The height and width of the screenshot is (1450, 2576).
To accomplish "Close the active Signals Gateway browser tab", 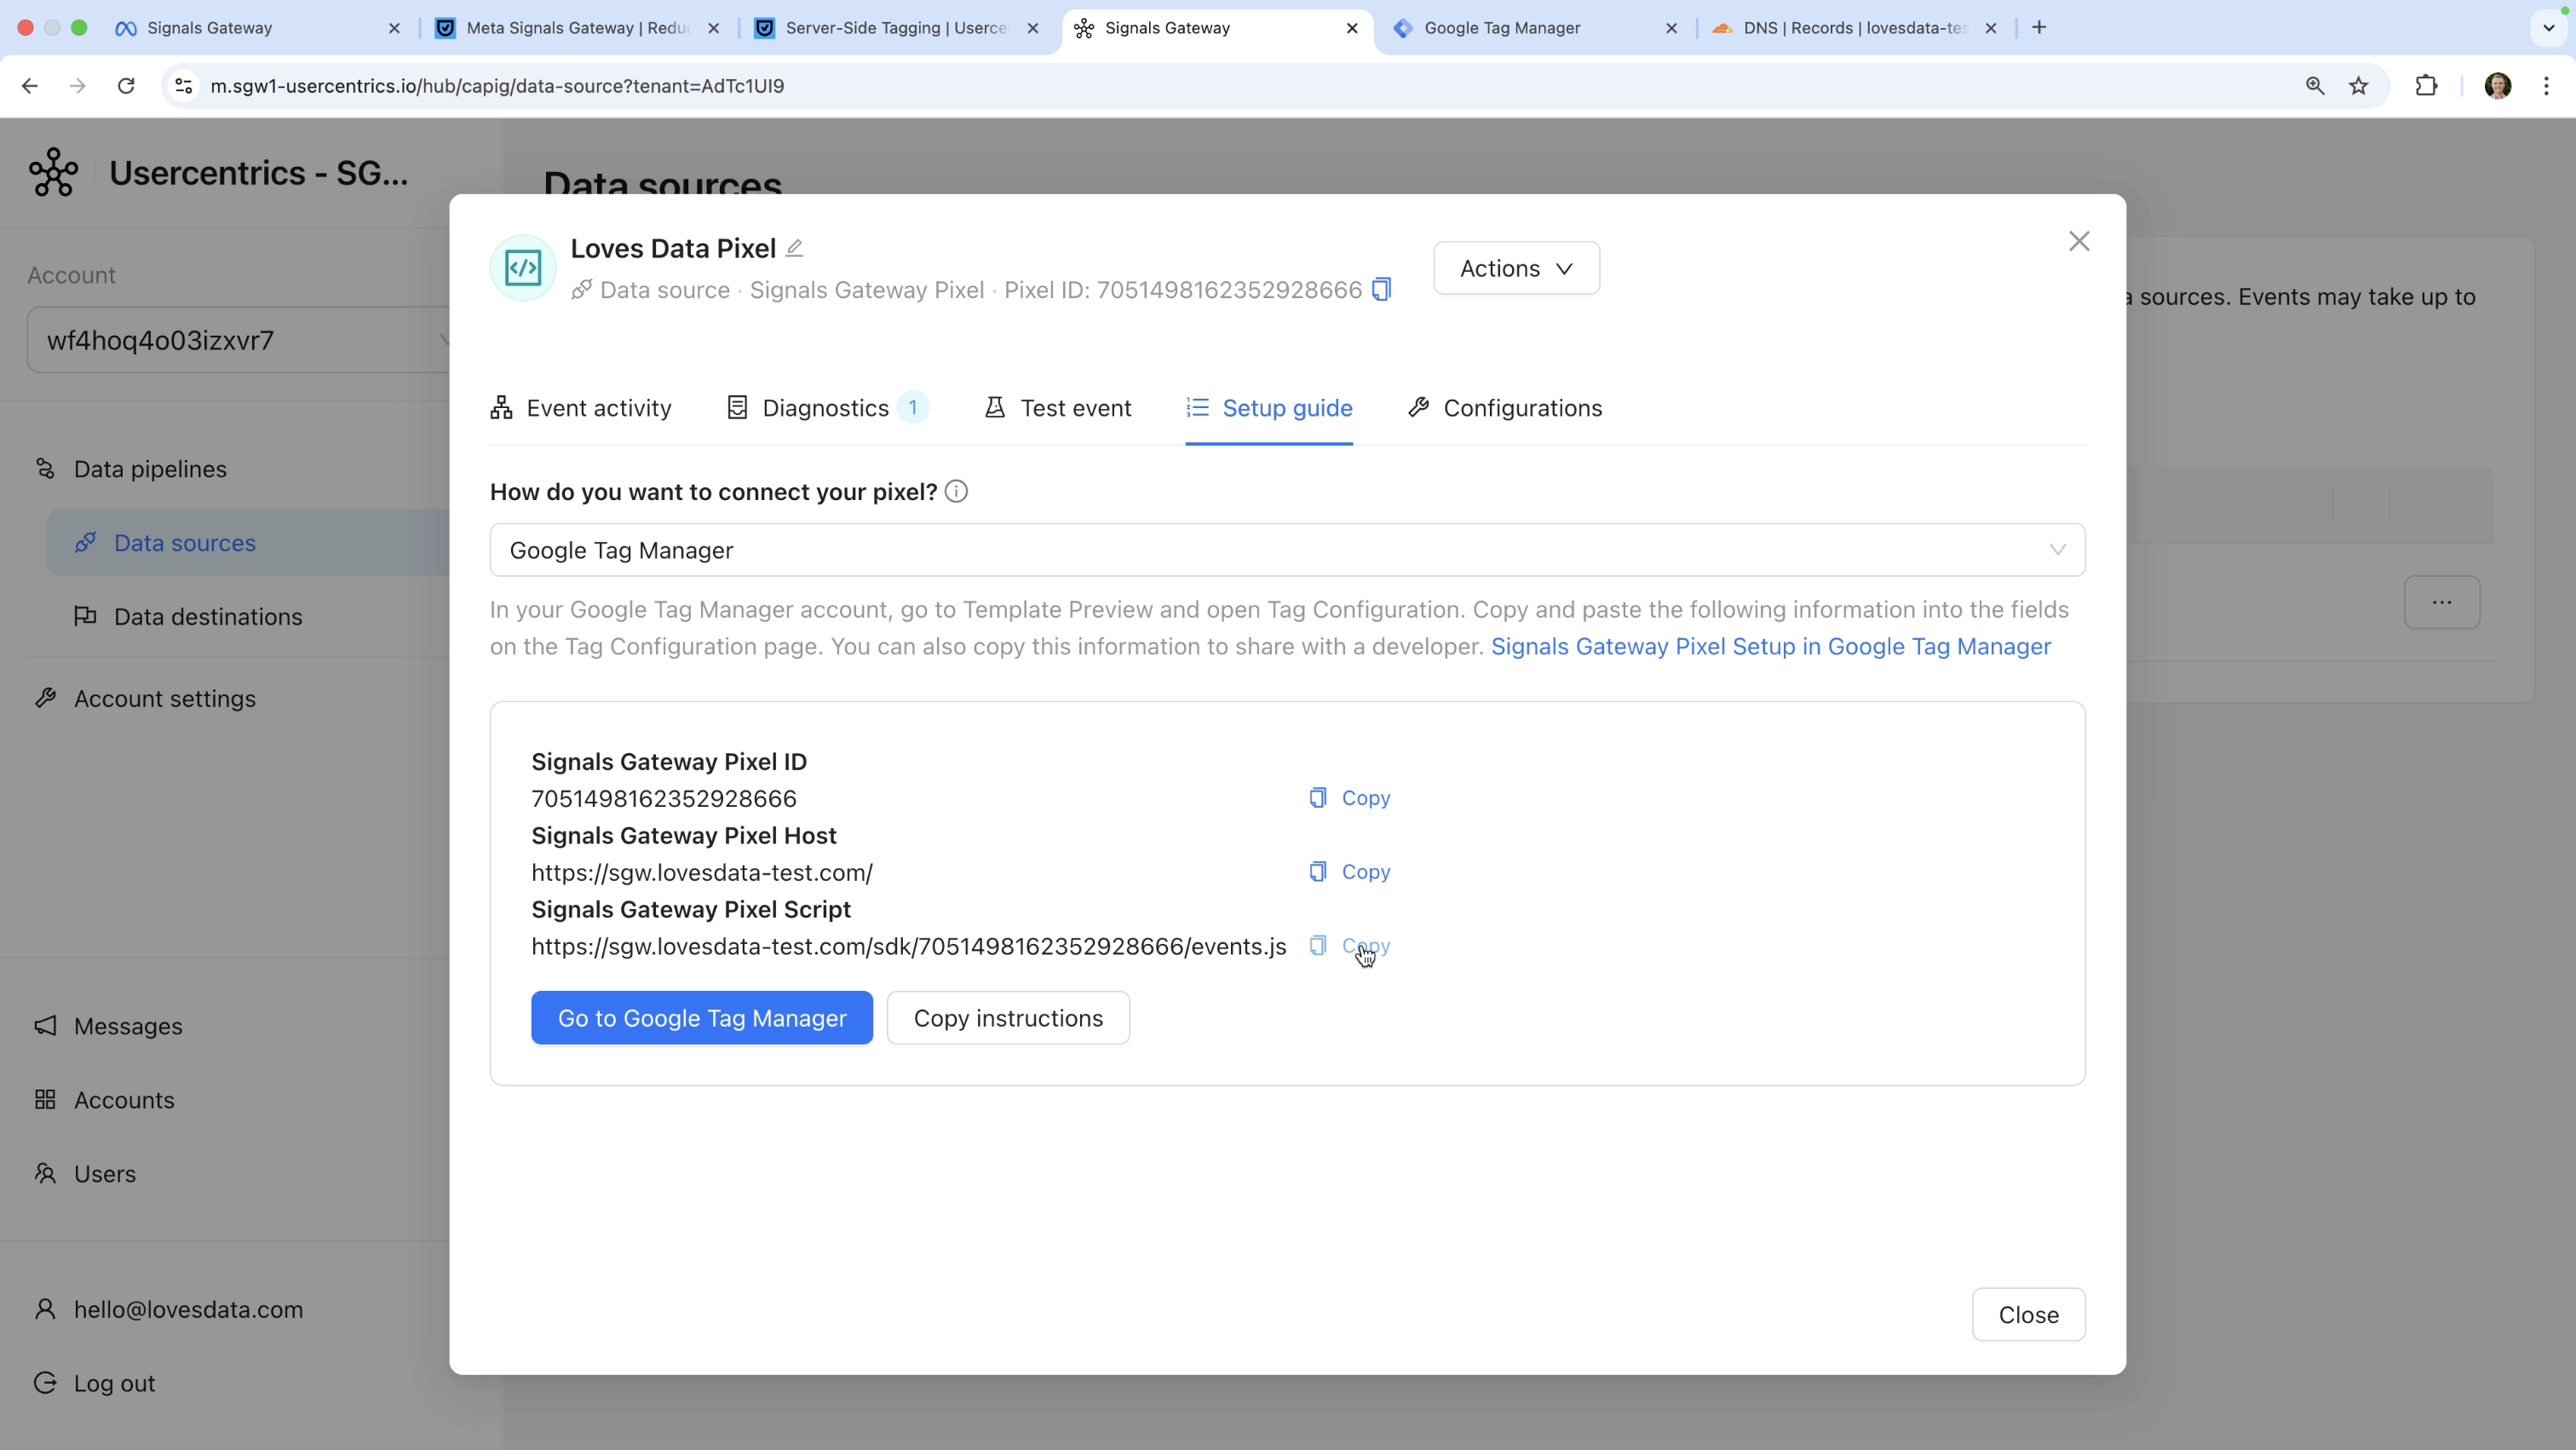I will tap(1352, 28).
